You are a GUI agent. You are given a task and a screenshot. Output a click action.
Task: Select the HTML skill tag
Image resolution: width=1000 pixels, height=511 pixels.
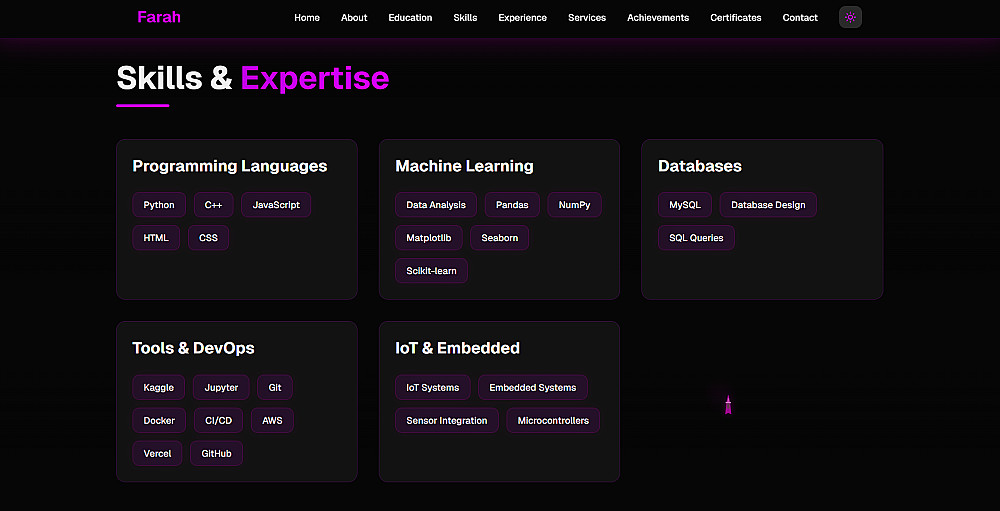click(156, 238)
